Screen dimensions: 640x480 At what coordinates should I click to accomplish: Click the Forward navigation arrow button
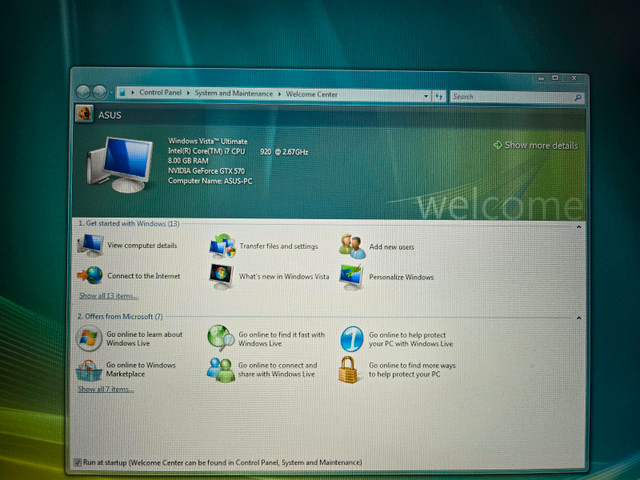99,92
